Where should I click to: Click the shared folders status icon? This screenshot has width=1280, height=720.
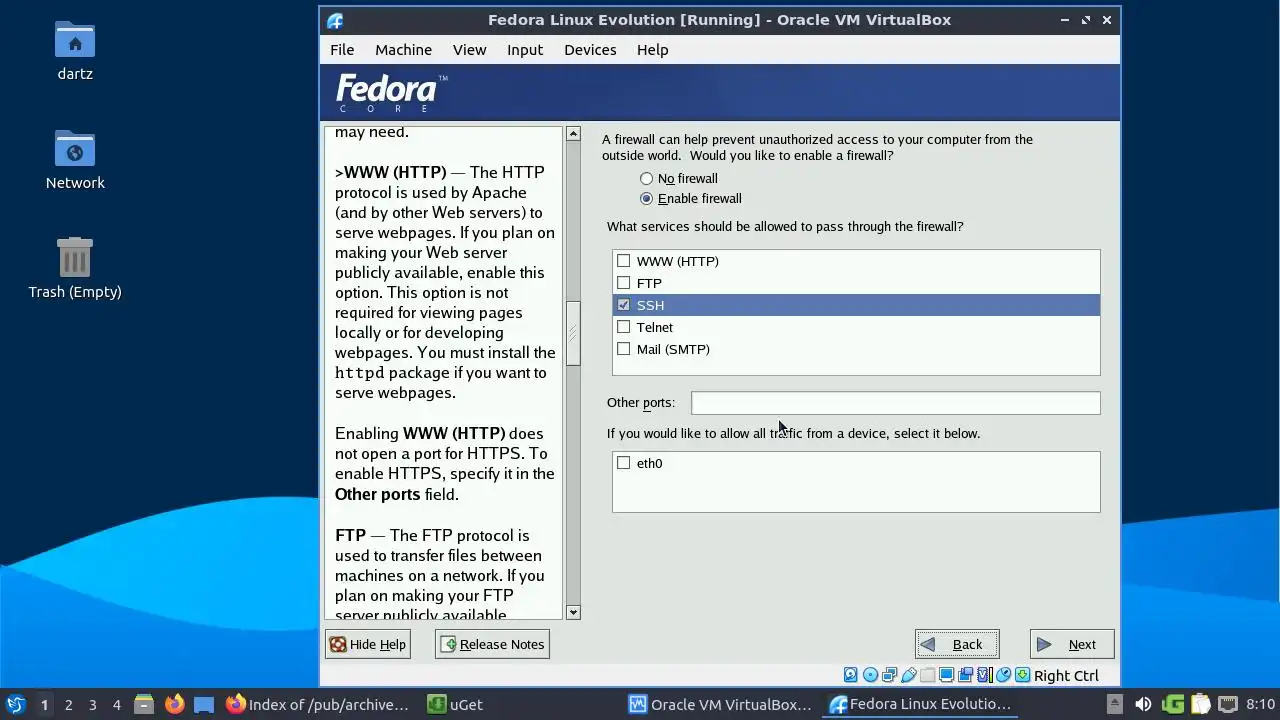click(x=927, y=675)
